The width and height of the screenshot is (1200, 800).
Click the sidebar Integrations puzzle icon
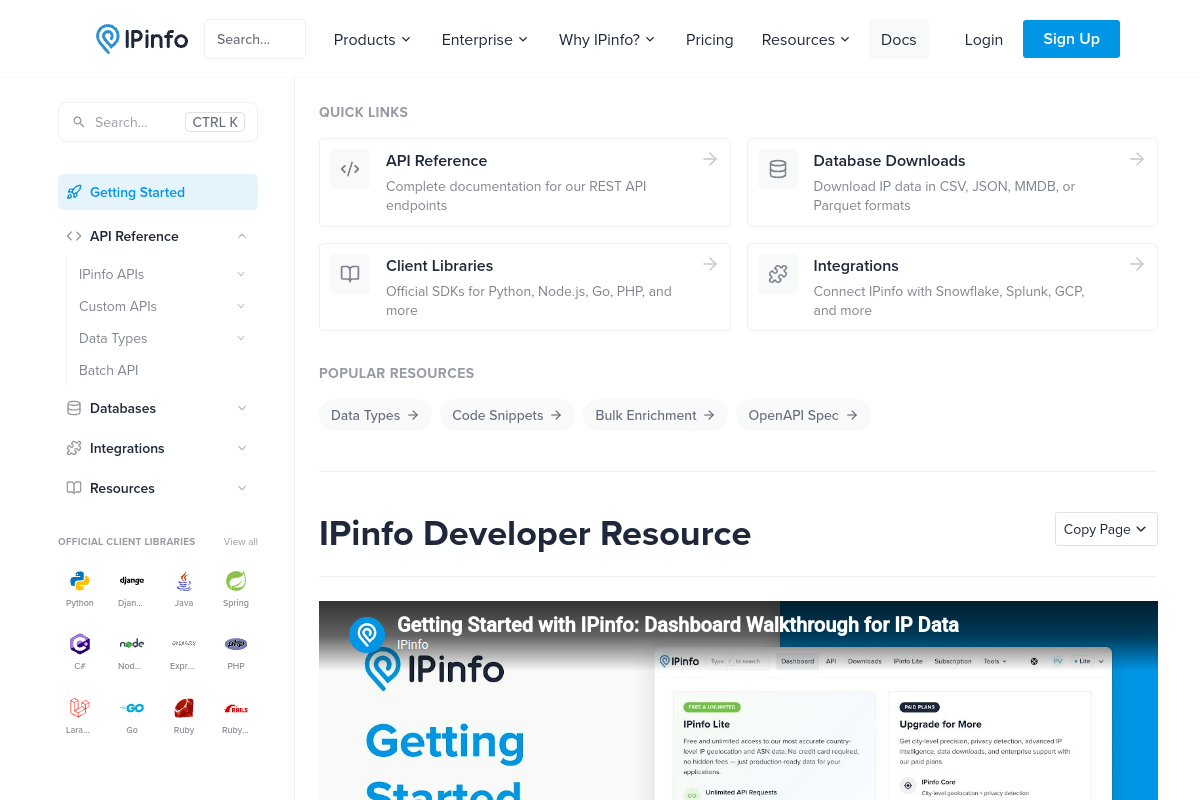pos(74,448)
